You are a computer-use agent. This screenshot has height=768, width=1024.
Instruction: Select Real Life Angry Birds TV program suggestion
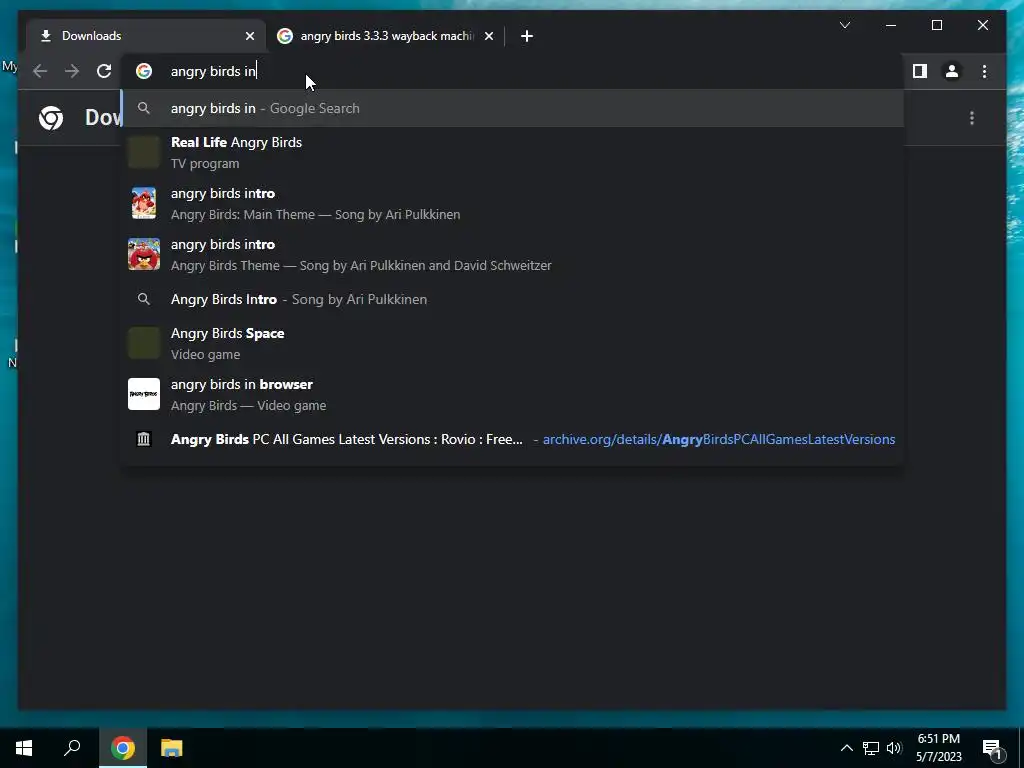tap(513, 152)
